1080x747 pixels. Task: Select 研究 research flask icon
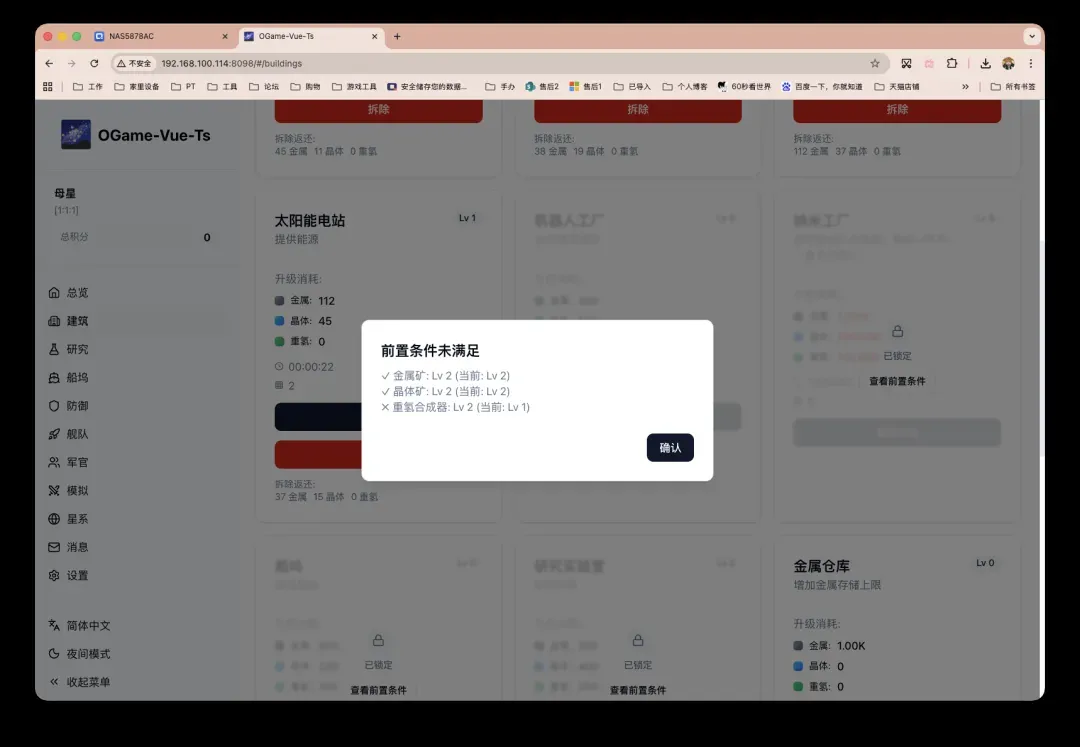(55, 350)
